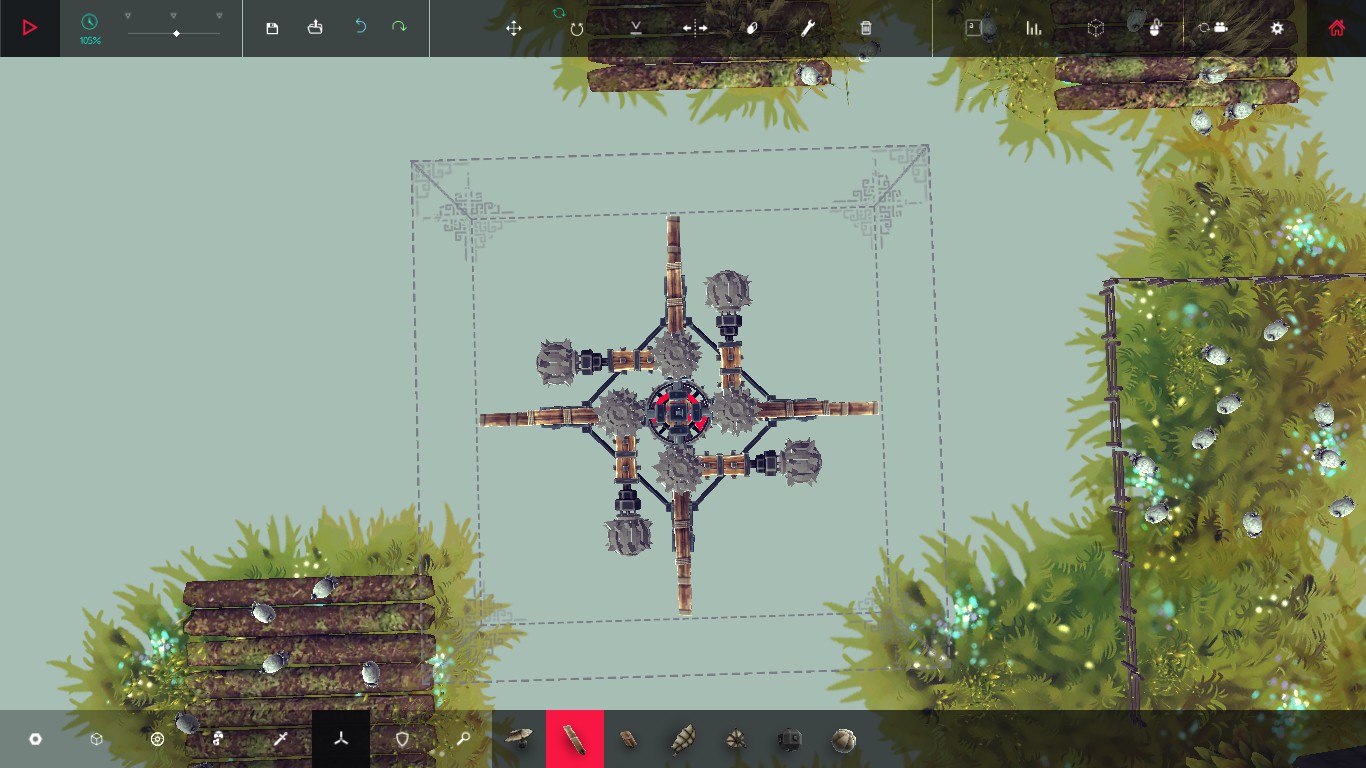Switch to the propeller flight blocks tab
The width and height of the screenshot is (1366, 768).
pos(341,739)
